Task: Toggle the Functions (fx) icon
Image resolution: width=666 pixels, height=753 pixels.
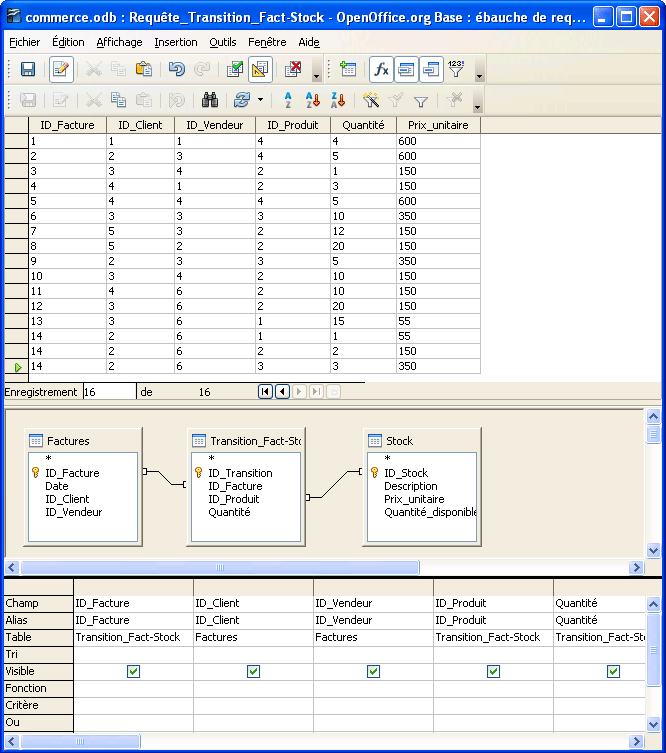Action: [x=381, y=69]
